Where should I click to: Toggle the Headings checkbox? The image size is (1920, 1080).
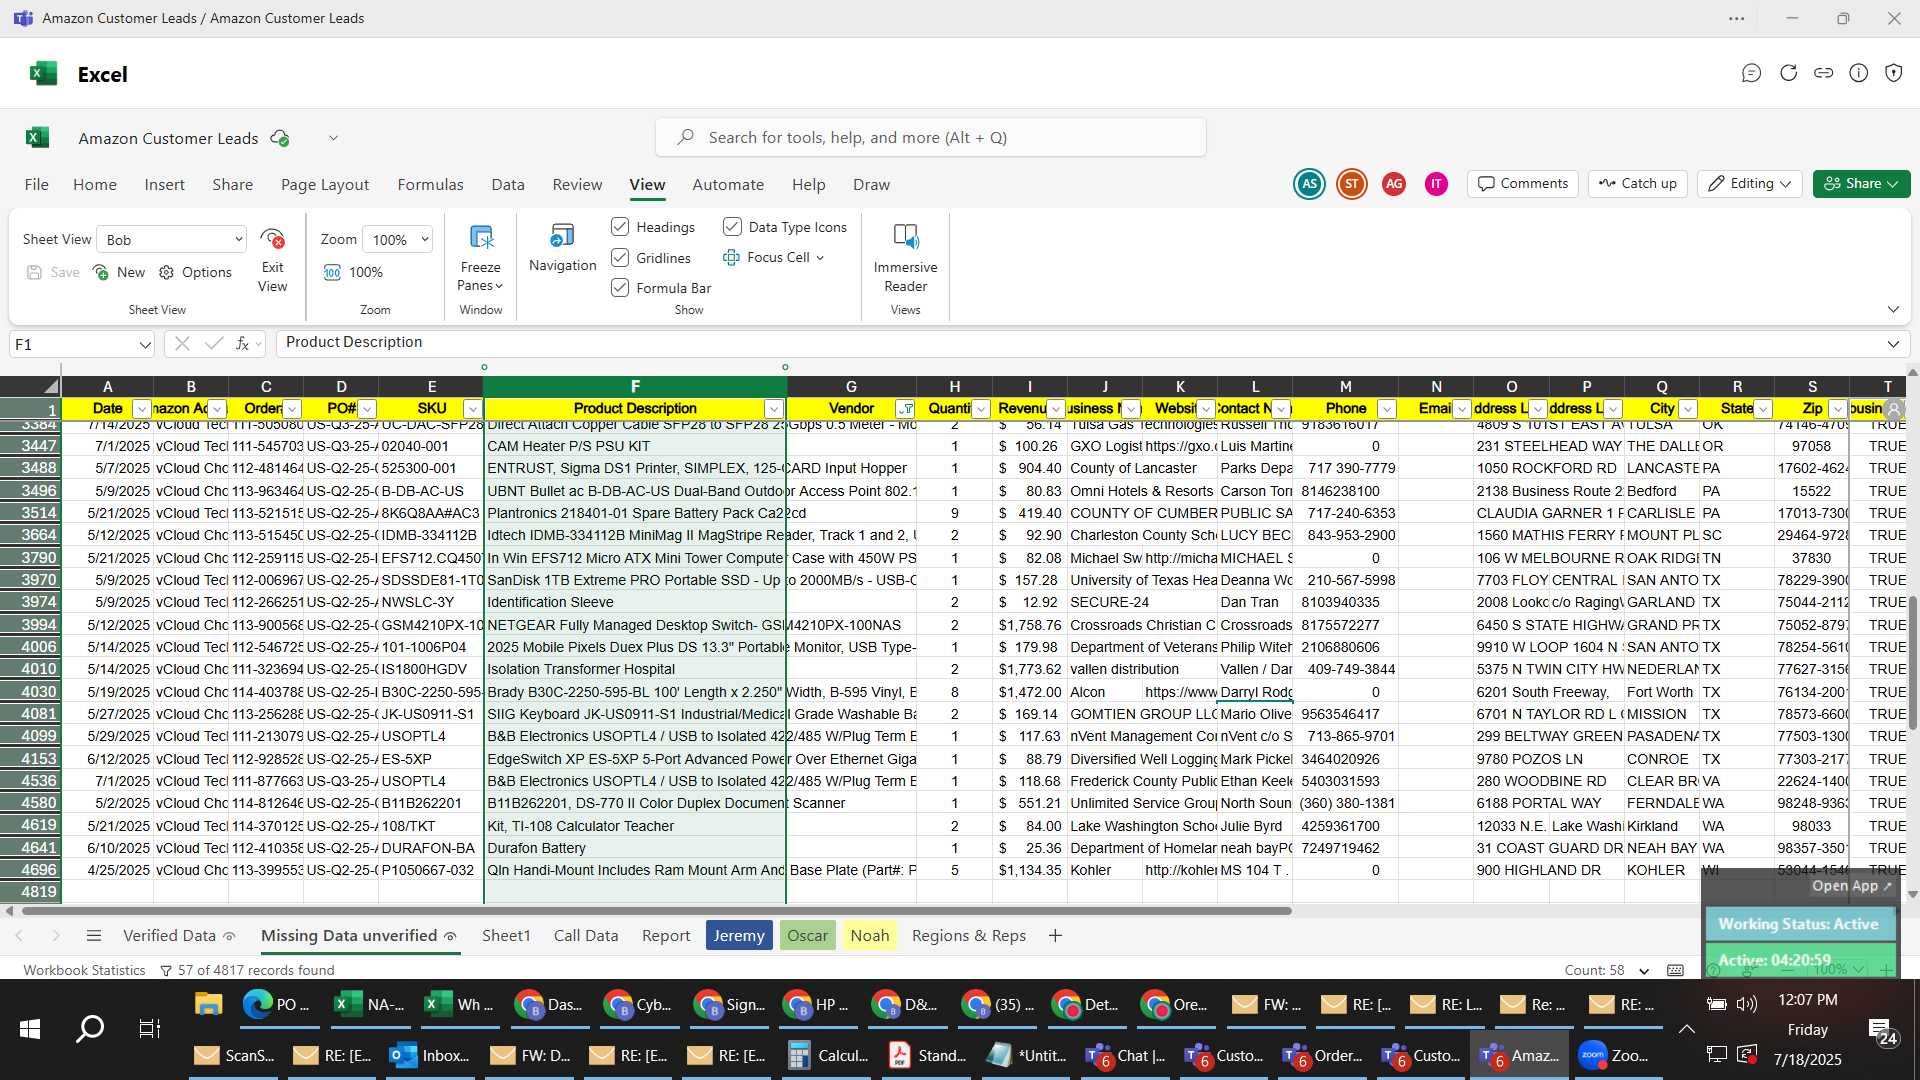click(620, 227)
